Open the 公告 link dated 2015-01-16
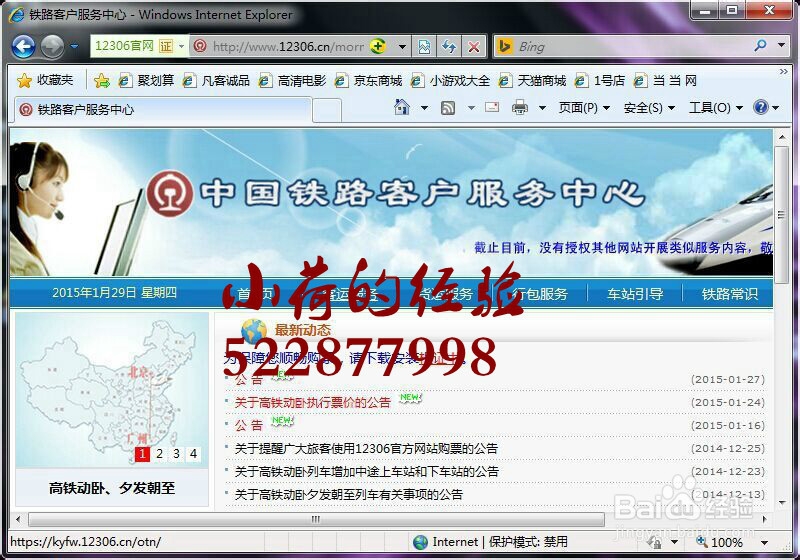The width and height of the screenshot is (800, 560). (249, 425)
